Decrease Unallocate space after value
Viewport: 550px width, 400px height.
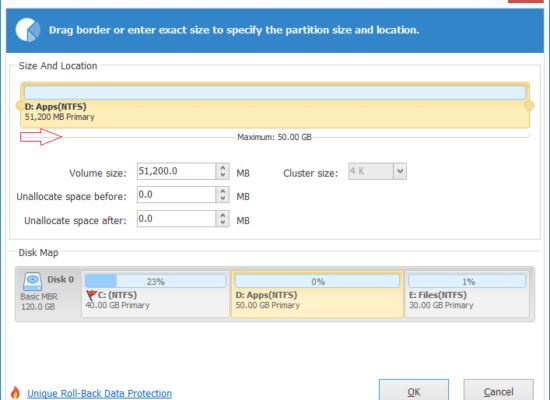click(223, 222)
